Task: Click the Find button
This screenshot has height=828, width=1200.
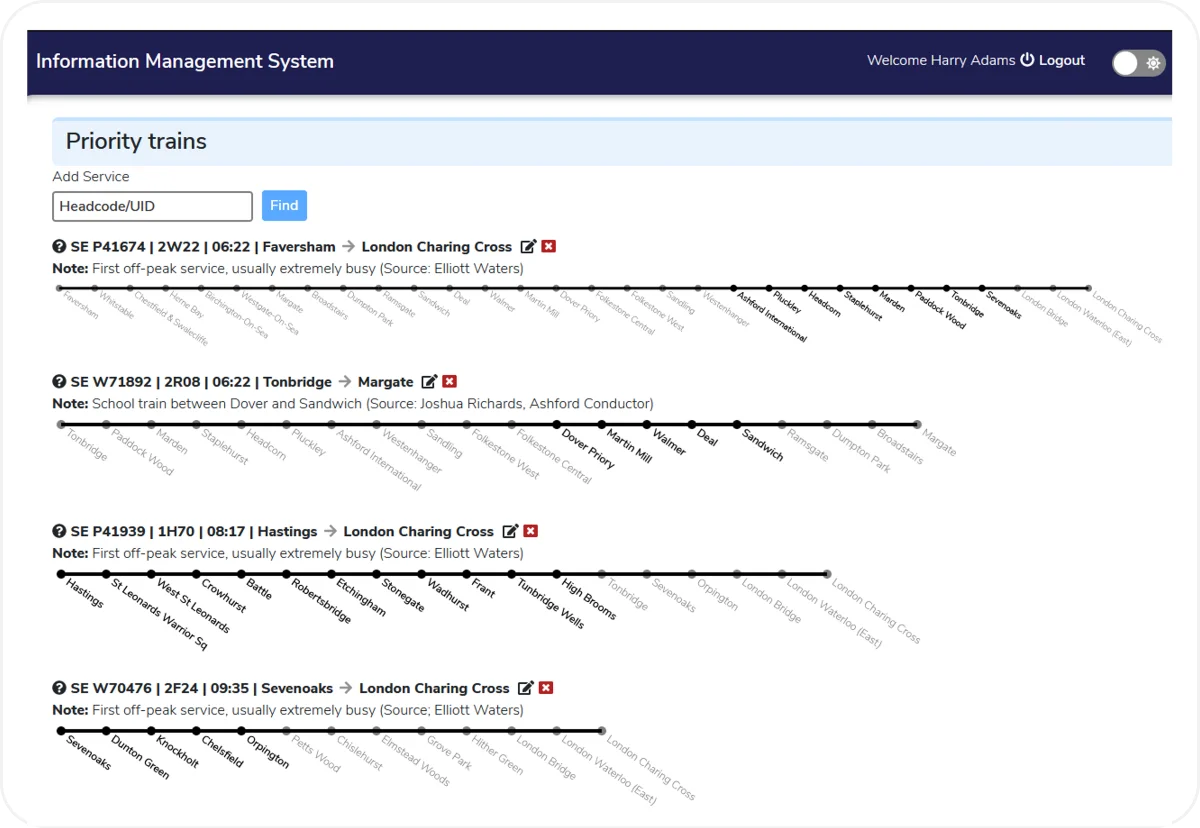Action: coord(284,206)
